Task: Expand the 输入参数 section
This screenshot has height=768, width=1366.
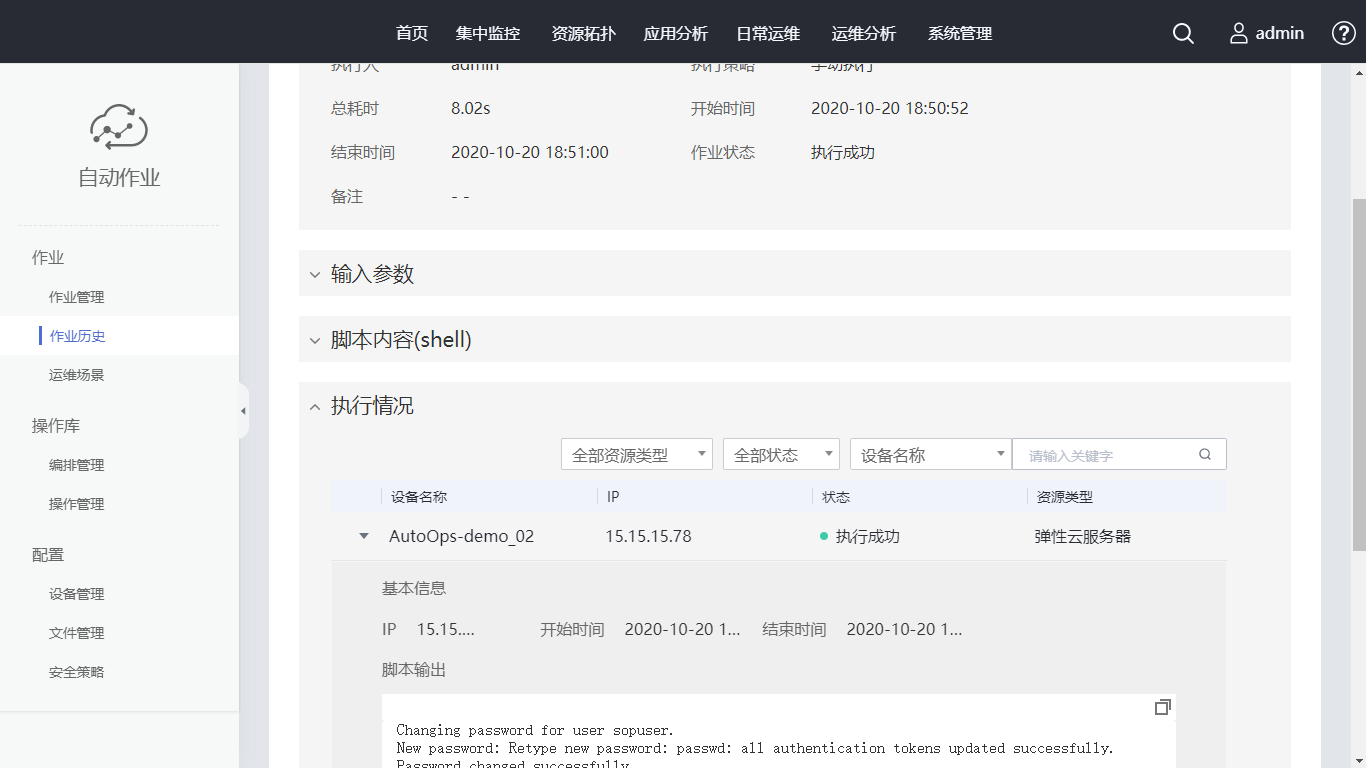Action: [x=315, y=274]
